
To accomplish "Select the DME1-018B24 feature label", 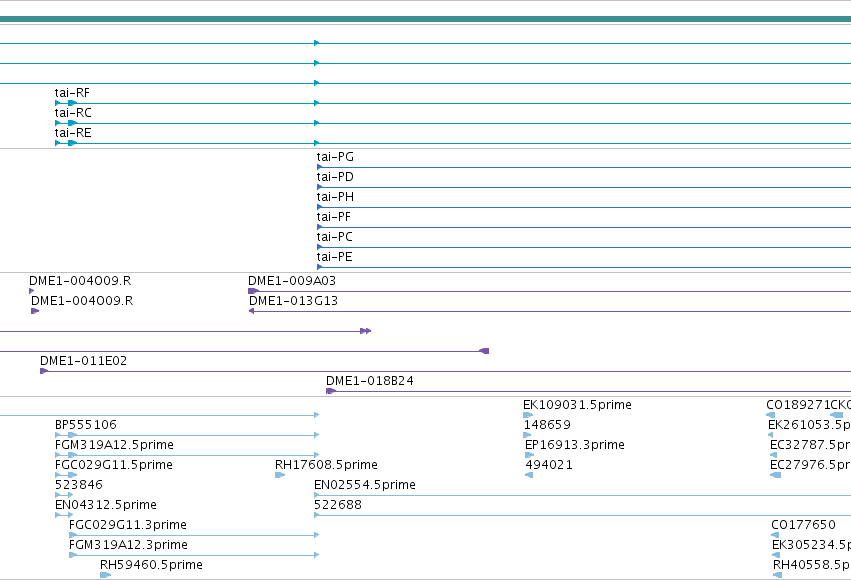I will click(x=370, y=381).
